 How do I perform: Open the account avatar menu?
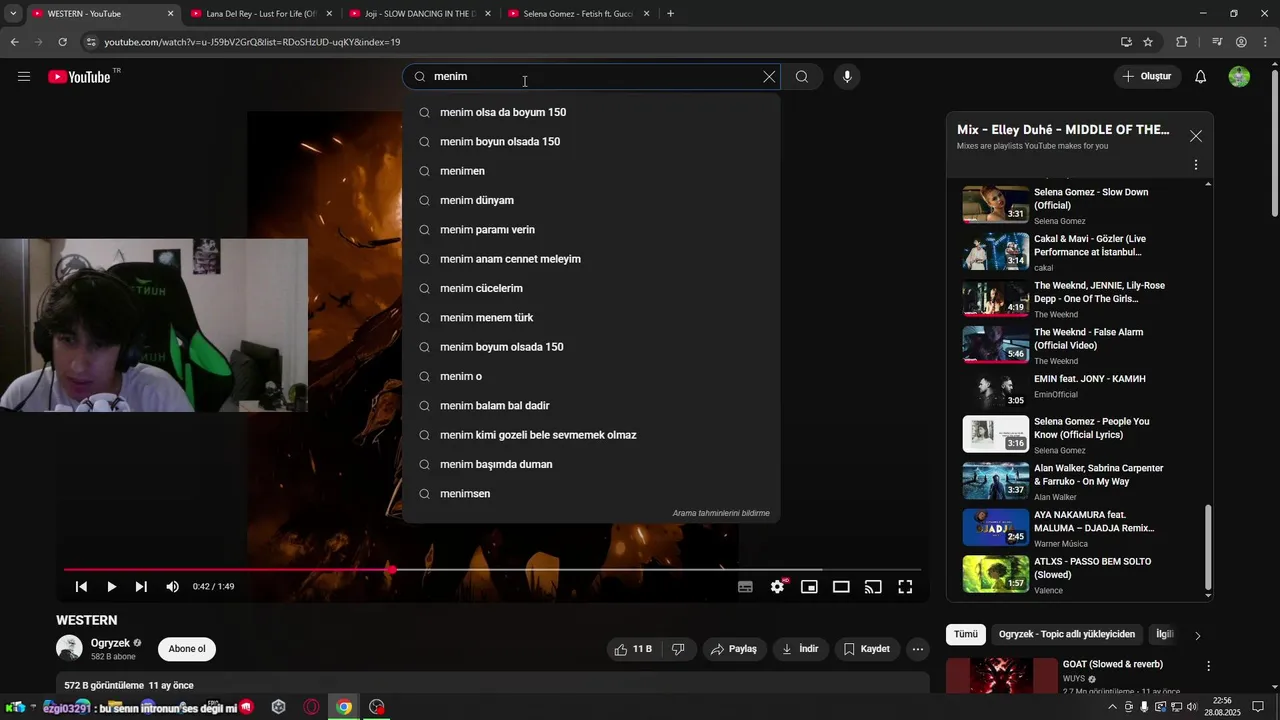[1239, 77]
